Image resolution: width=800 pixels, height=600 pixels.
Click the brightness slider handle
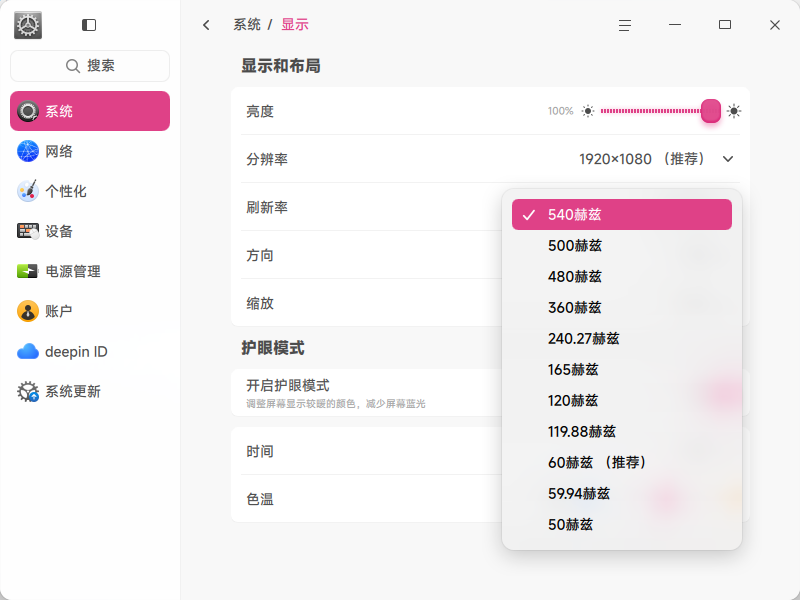(x=710, y=111)
